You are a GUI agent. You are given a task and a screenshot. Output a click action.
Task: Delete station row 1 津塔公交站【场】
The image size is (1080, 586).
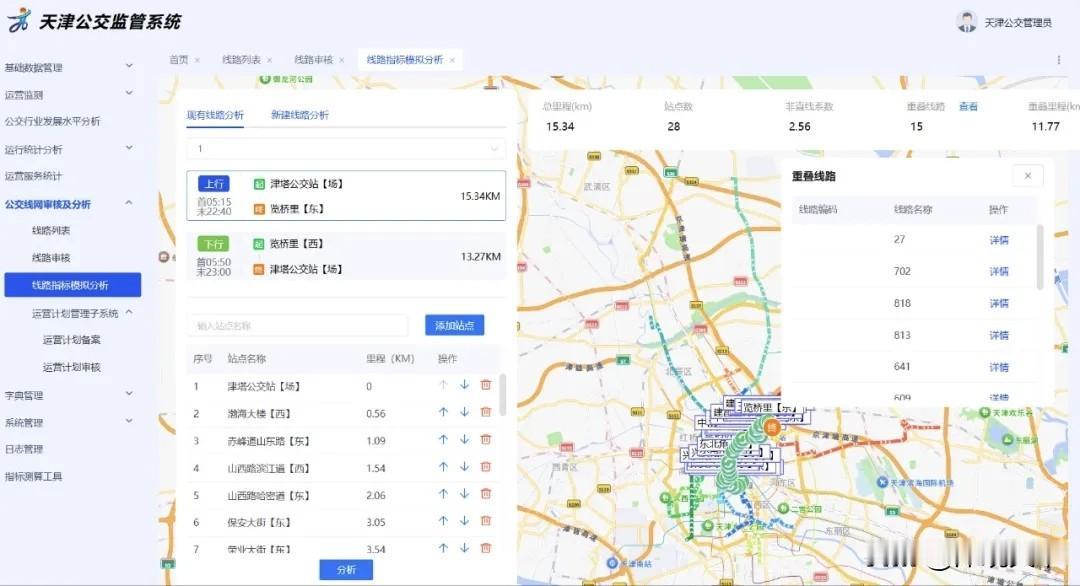(486, 385)
